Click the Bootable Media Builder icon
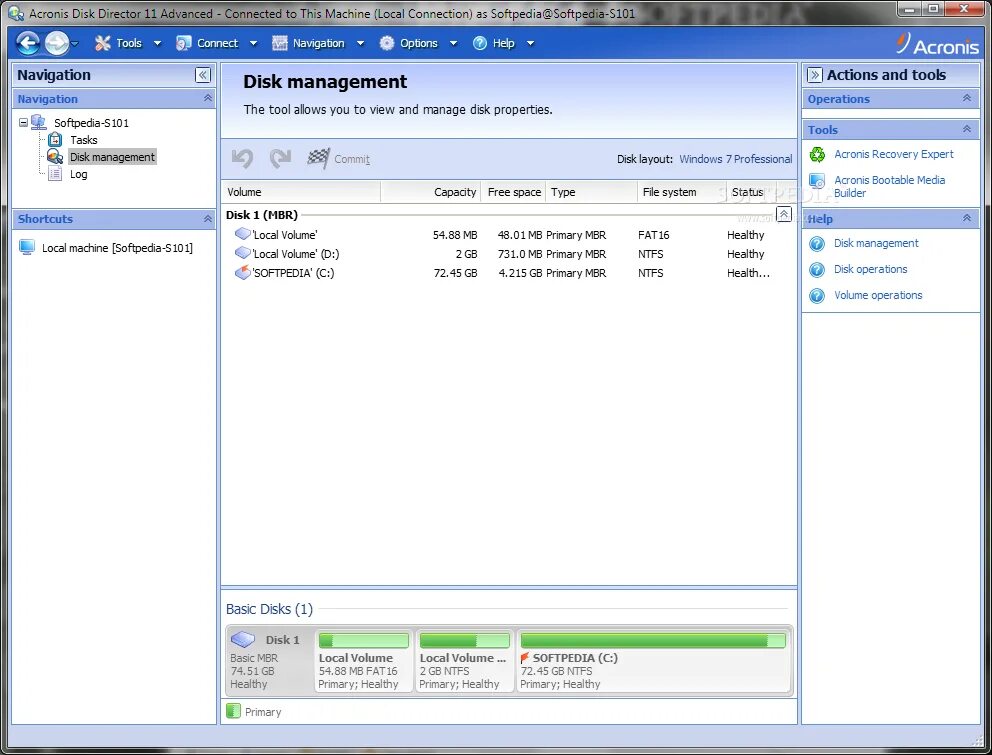 [x=817, y=181]
